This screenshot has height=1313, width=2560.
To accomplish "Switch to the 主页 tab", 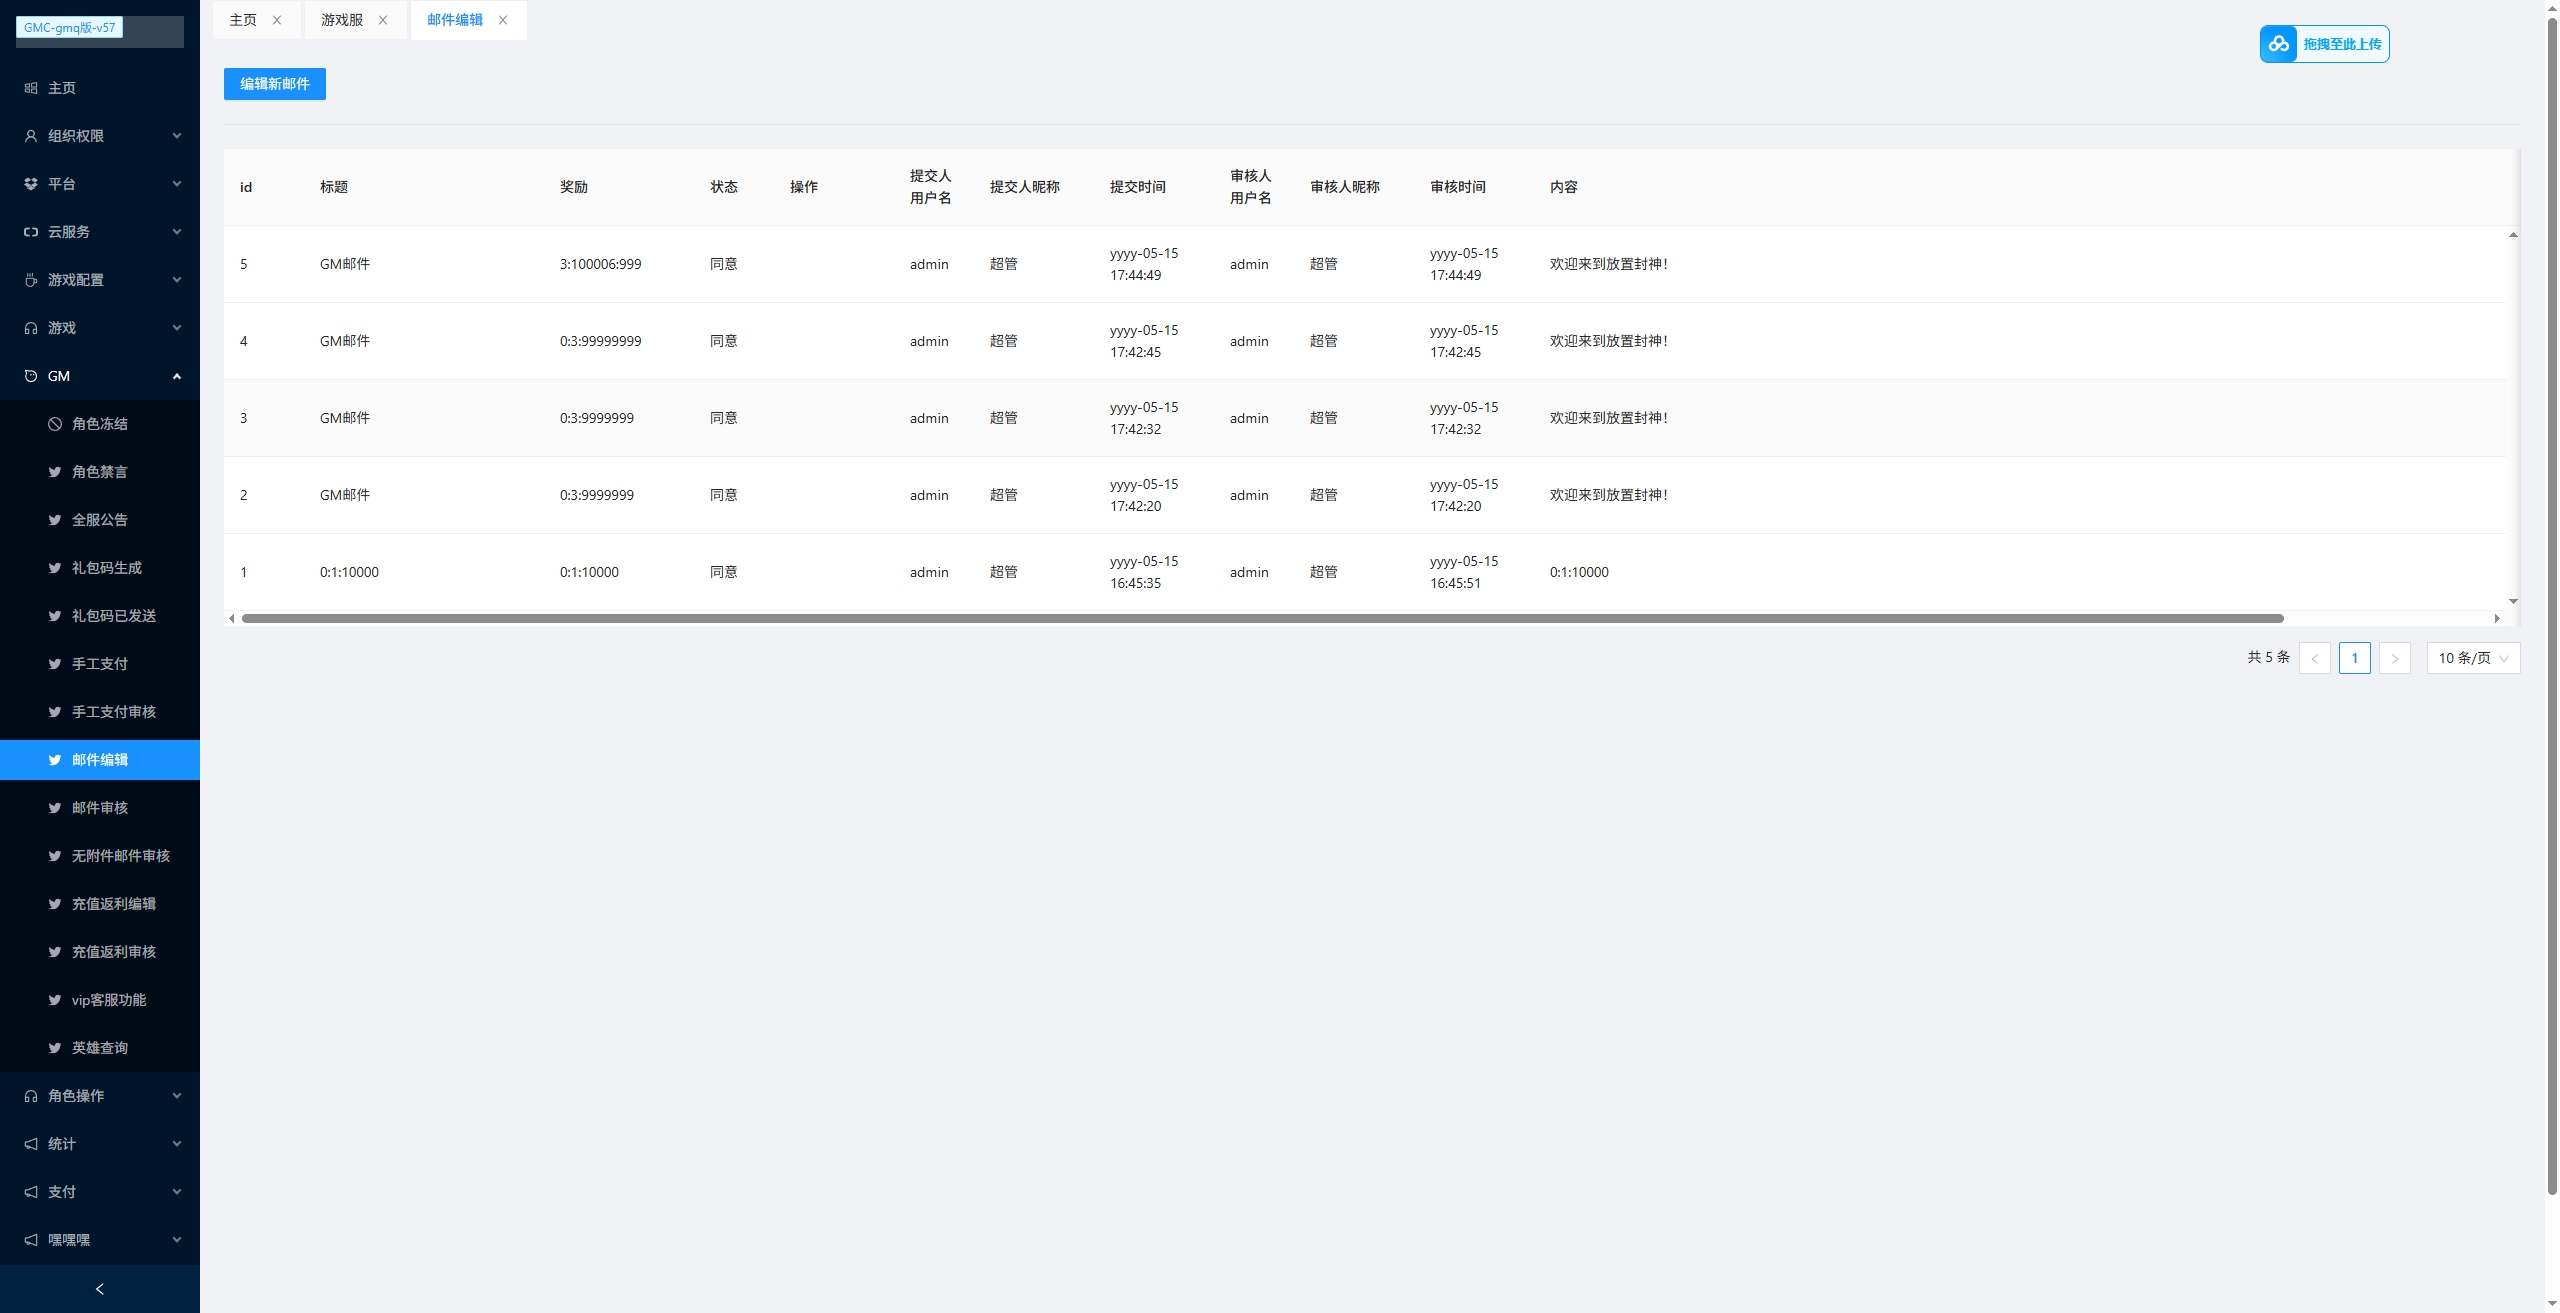I will pyautogui.click(x=243, y=20).
